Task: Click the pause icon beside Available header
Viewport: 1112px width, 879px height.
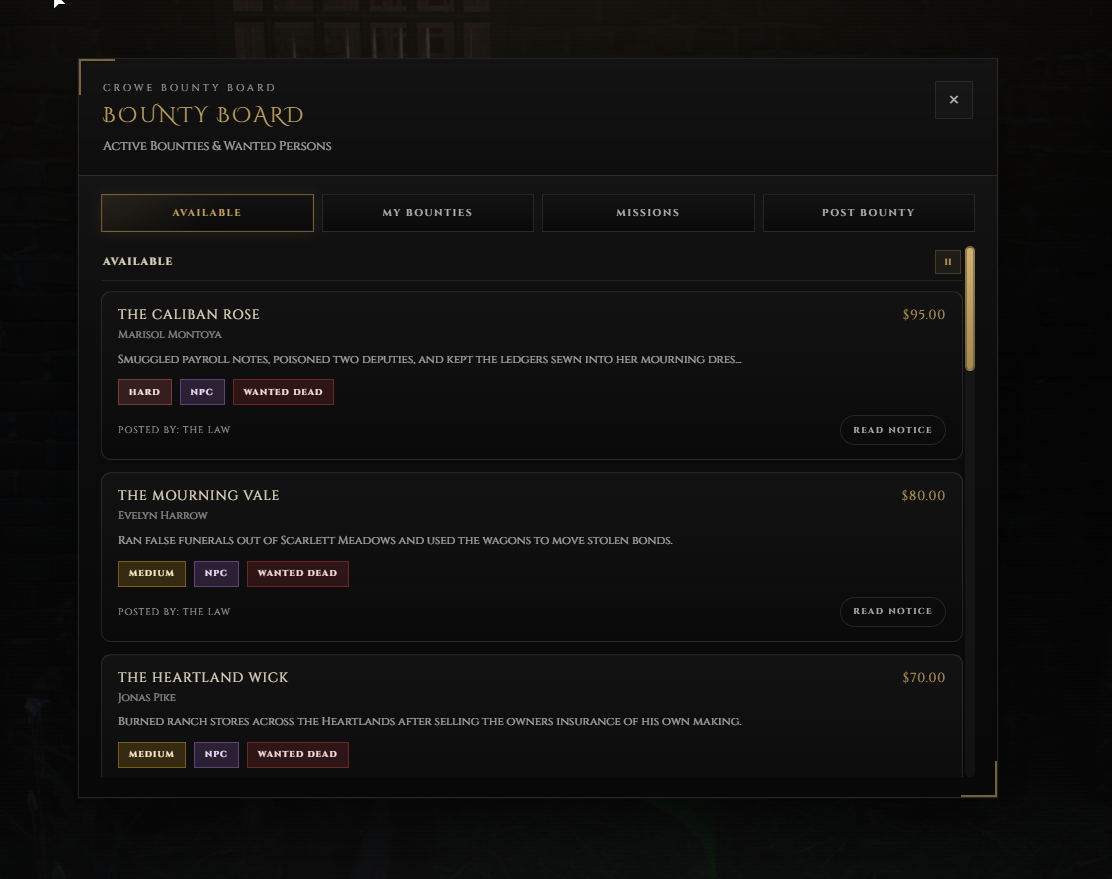Action: click(x=947, y=262)
